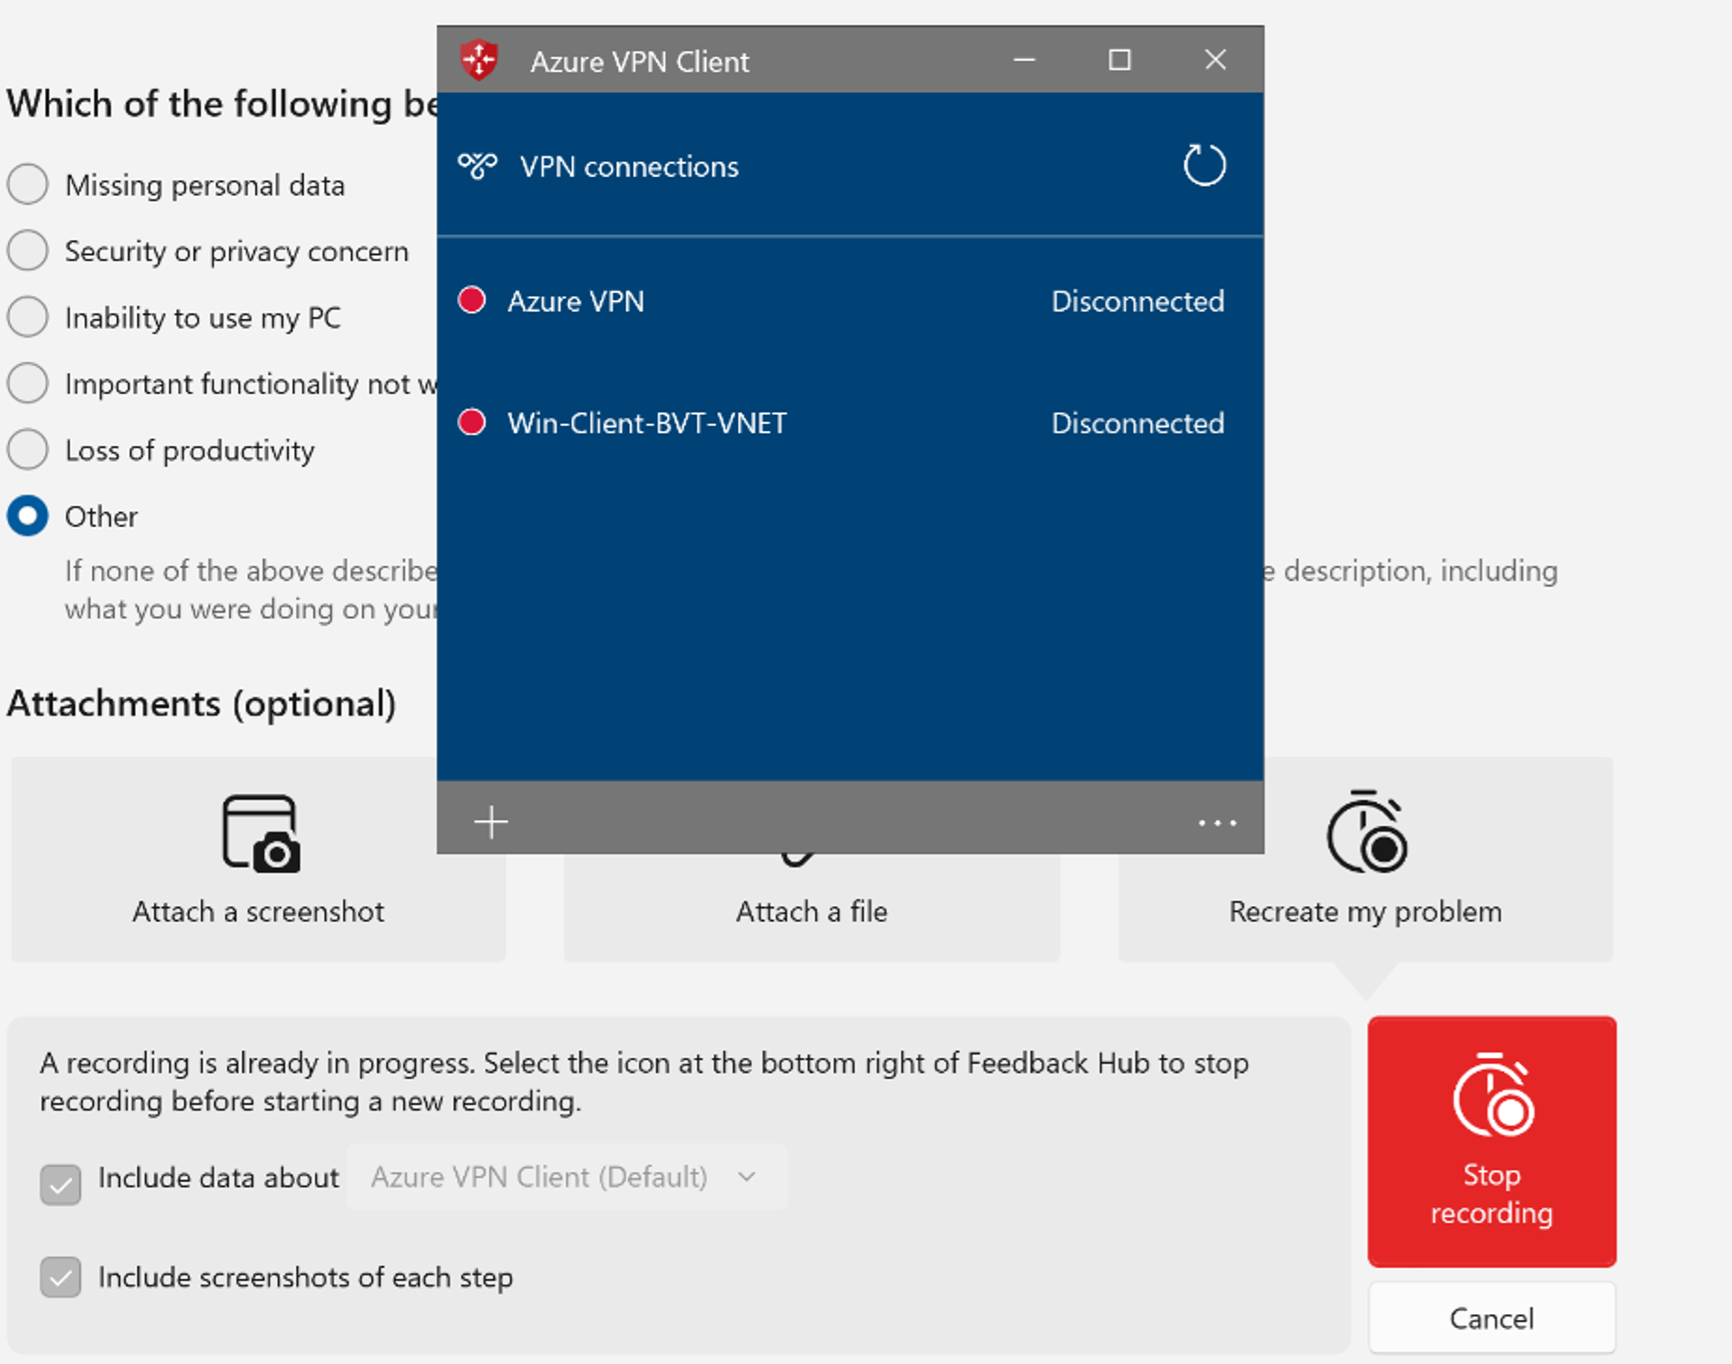Click the stop recording stopwatch icon
Screen dimensions: 1732x1364
tap(1492, 1094)
